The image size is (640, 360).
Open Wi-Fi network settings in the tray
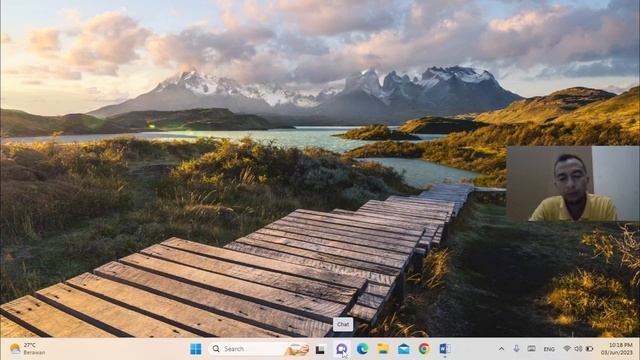tap(567, 349)
